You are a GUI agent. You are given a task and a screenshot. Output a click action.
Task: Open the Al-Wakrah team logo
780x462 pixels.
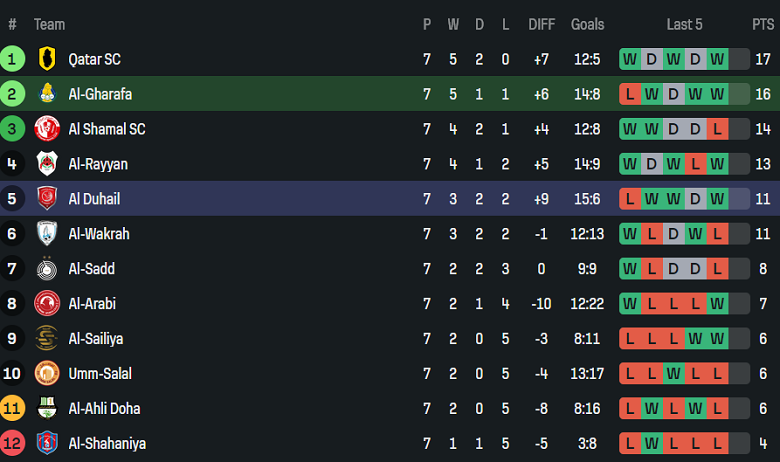pyautogui.click(x=47, y=234)
